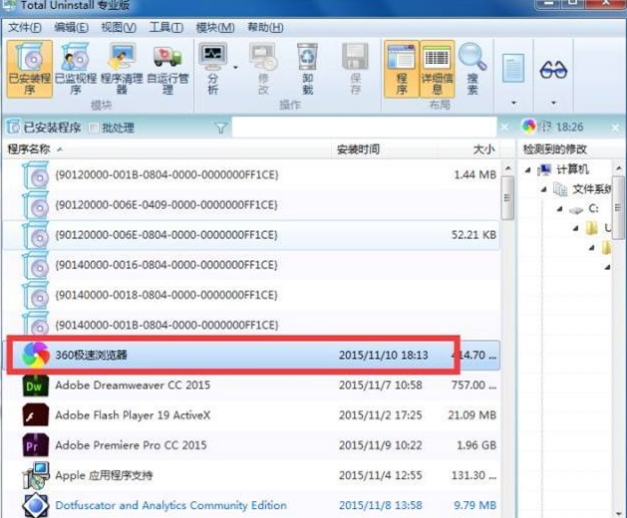Select the 360极速浏览器 row
Image resolution: width=627 pixels, height=518 pixels.
253,355
